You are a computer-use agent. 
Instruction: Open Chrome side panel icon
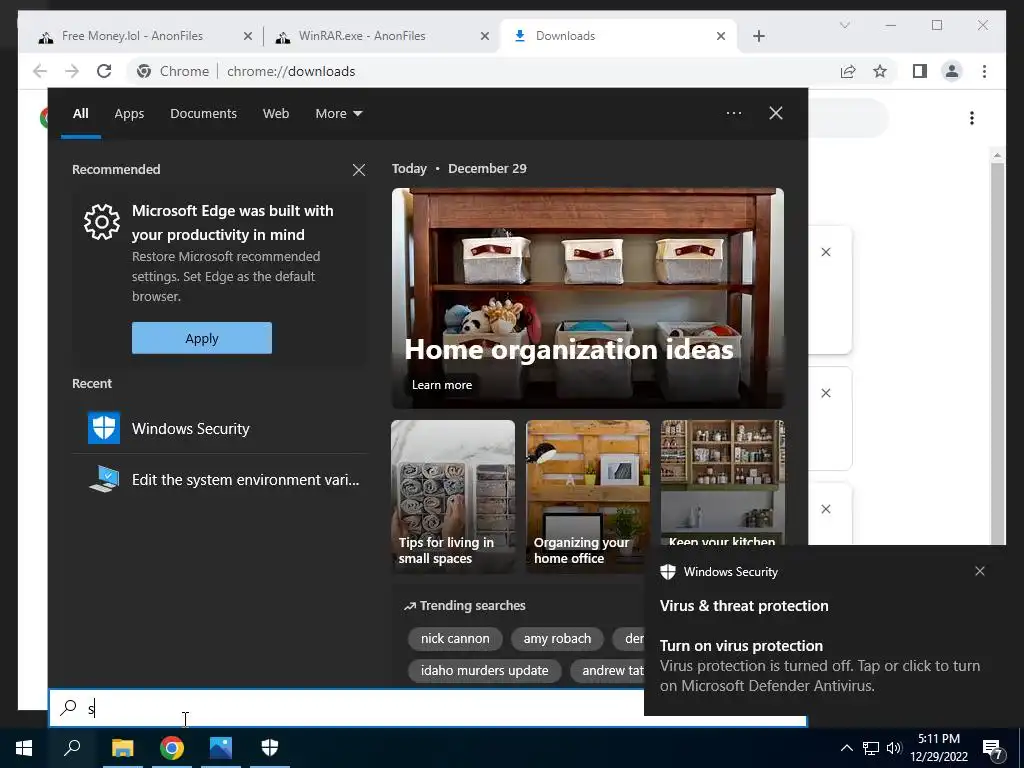pos(920,71)
